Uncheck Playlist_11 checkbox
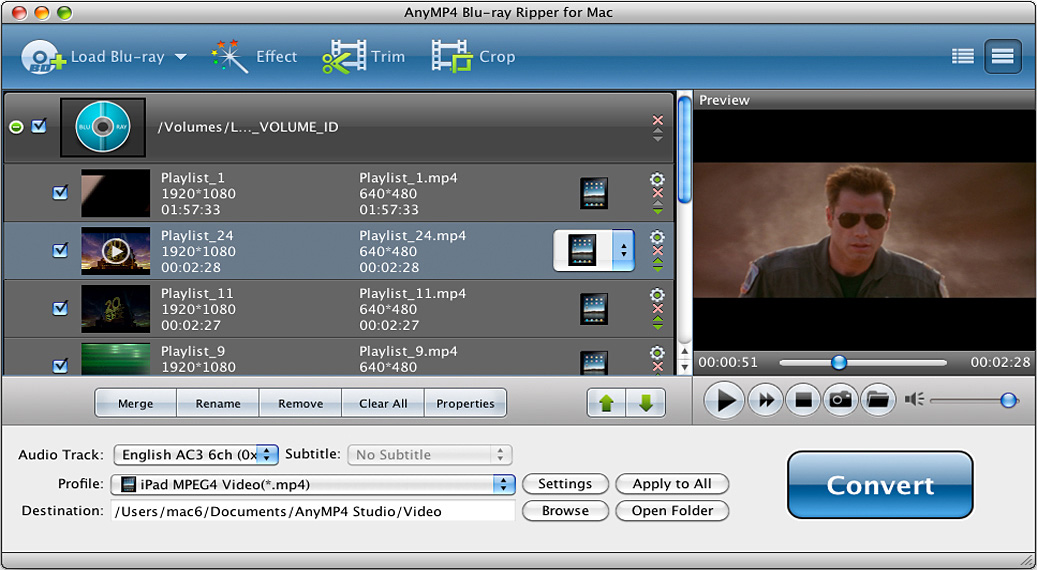The image size is (1037, 570). pos(60,307)
